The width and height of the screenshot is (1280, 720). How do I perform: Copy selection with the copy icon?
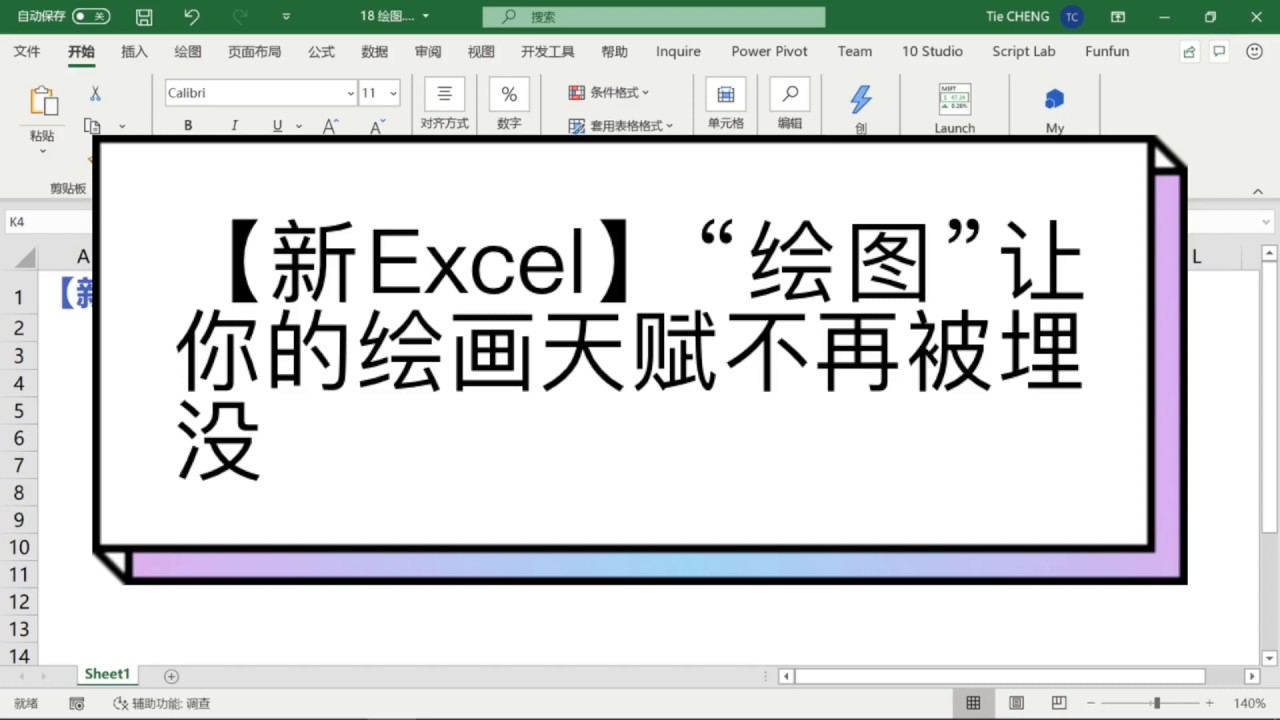93,126
